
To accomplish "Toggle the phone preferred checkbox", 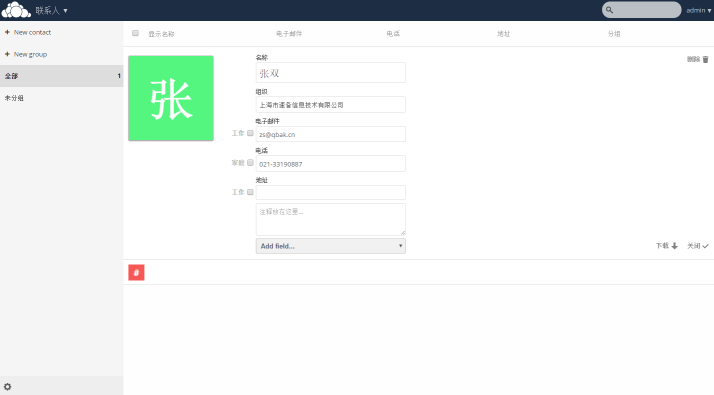I will [x=250, y=163].
